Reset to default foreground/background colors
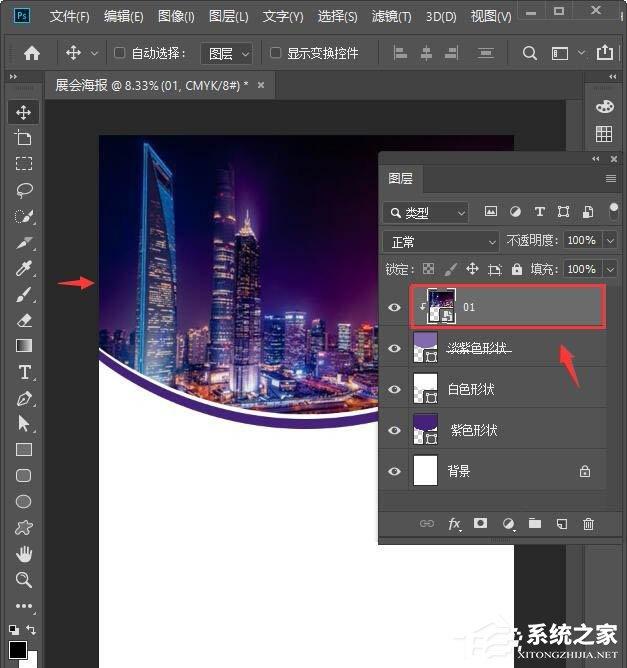627x668 pixels. click(x=14, y=629)
